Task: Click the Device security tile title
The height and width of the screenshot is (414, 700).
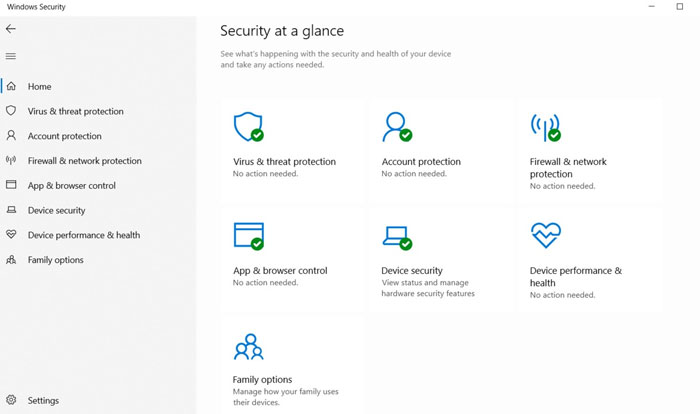Action: [411, 270]
